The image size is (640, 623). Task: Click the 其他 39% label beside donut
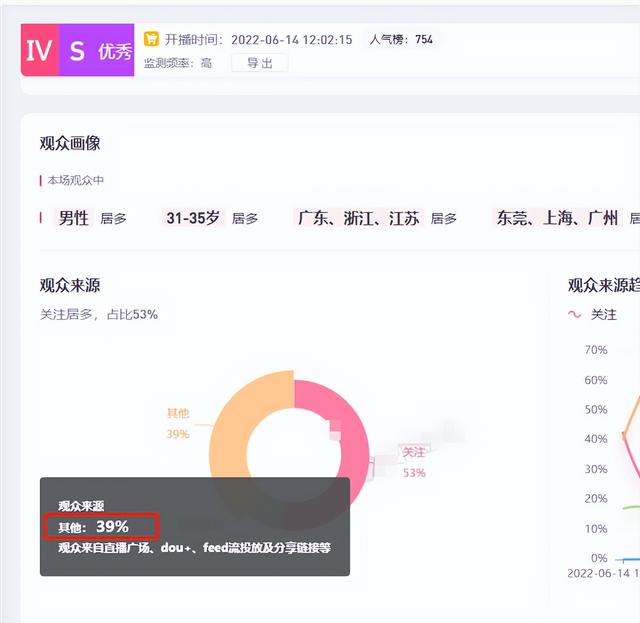[x=178, y=423]
